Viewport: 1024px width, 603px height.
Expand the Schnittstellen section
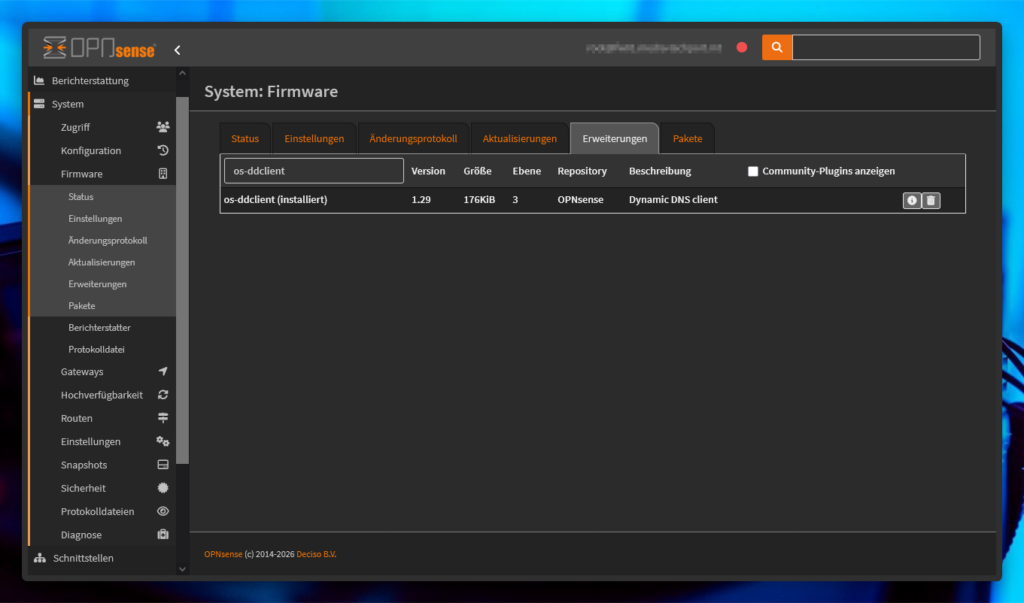coord(83,558)
